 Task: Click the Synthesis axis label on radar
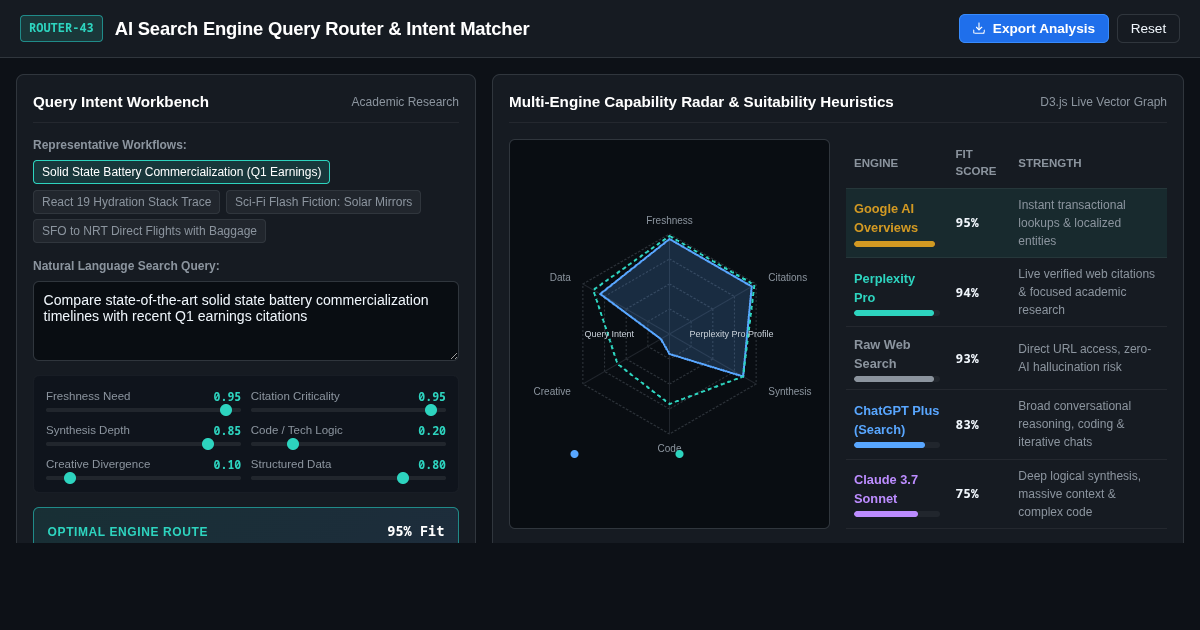click(790, 391)
